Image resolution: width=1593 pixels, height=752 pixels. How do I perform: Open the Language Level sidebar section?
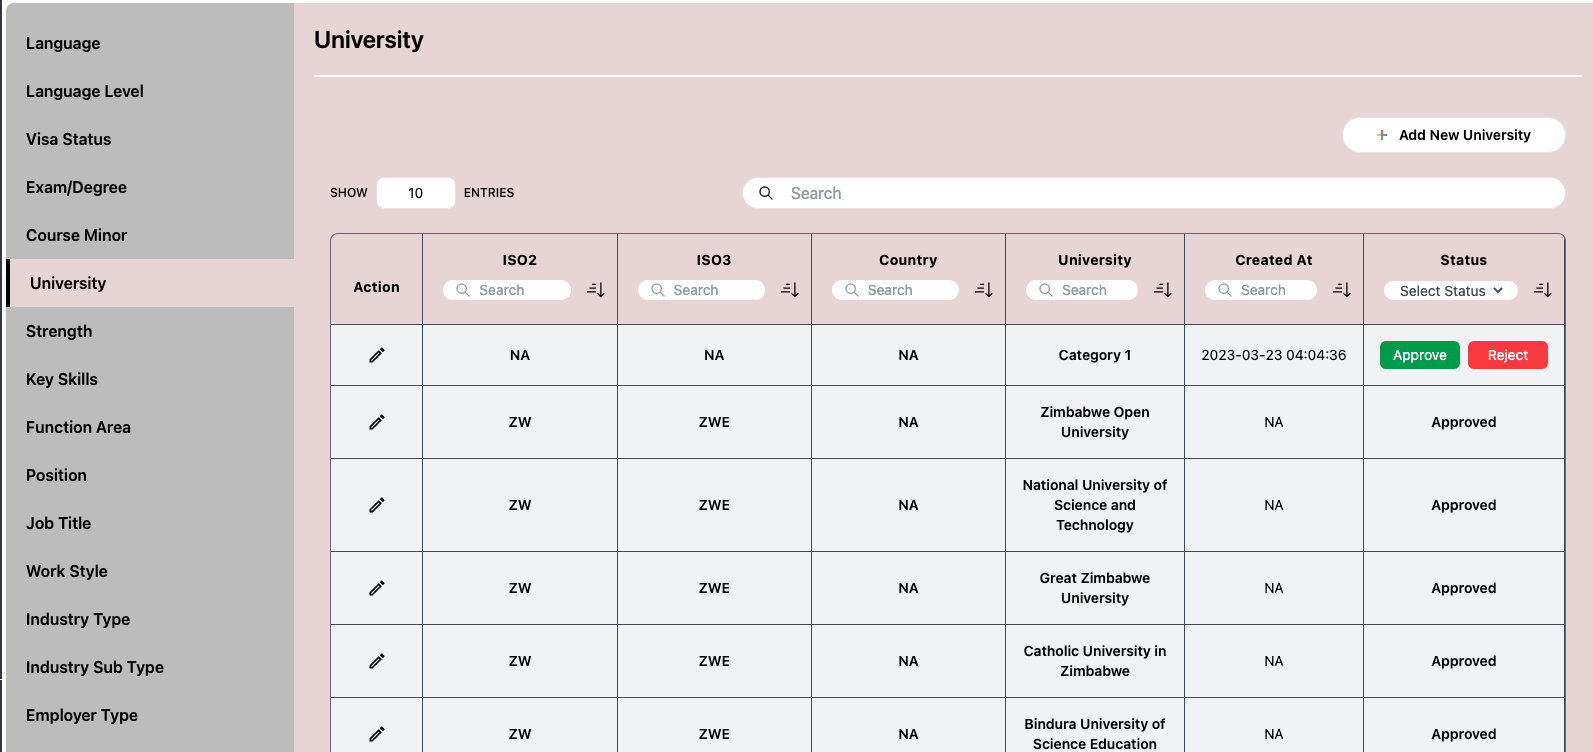[85, 91]
